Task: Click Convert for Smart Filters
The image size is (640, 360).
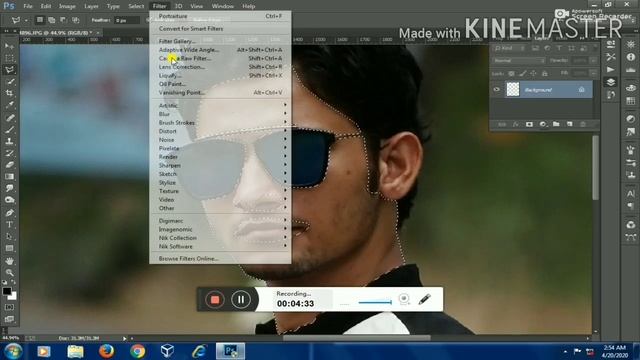Action: 220,29
